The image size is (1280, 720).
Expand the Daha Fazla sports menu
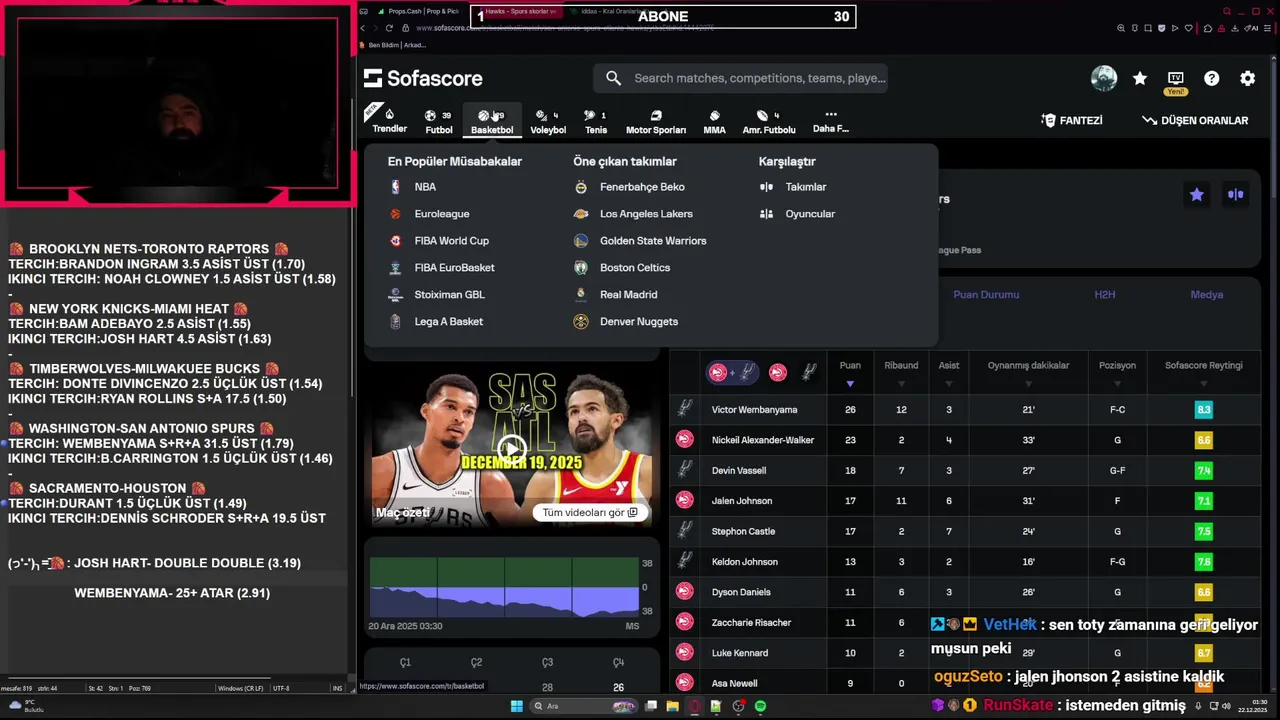click(831, 121)
